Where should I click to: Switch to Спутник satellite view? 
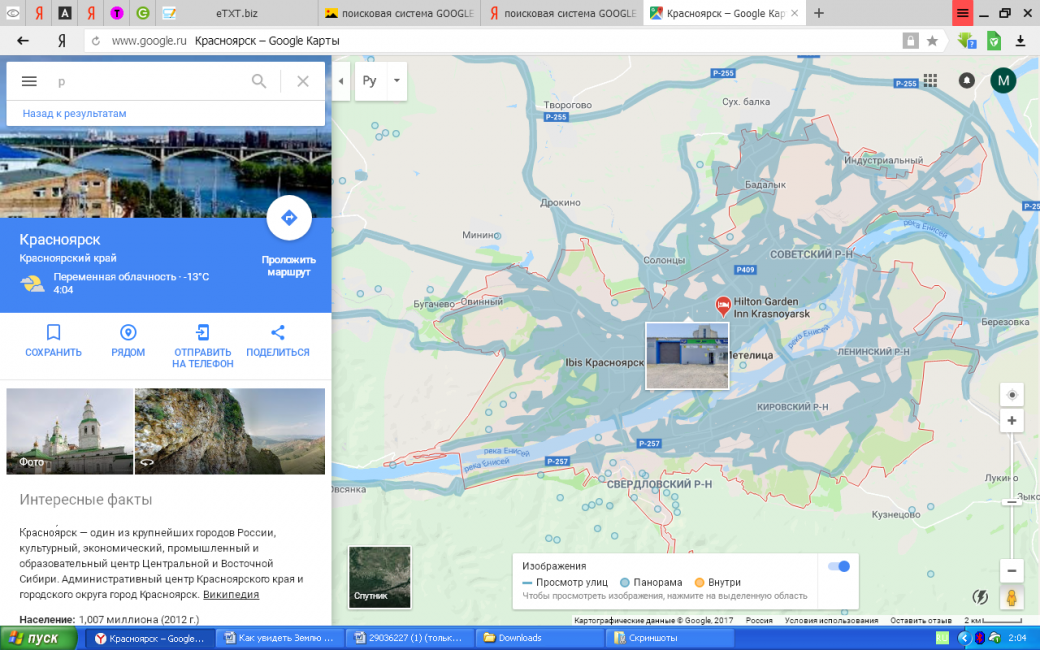pos(379,577)
